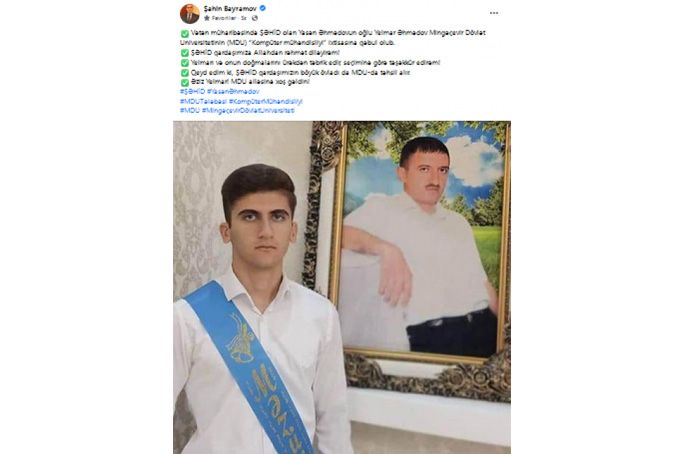This screenshot has width=680, height=454.
Task: Open the #MingəçevirDövlətUniversiteti hashtag
Action: coord(248,111)
